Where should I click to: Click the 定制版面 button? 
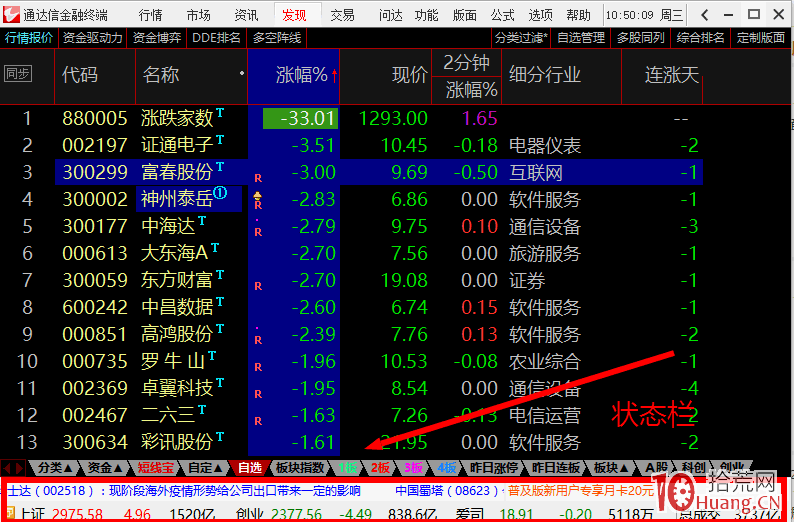(761, 38)
